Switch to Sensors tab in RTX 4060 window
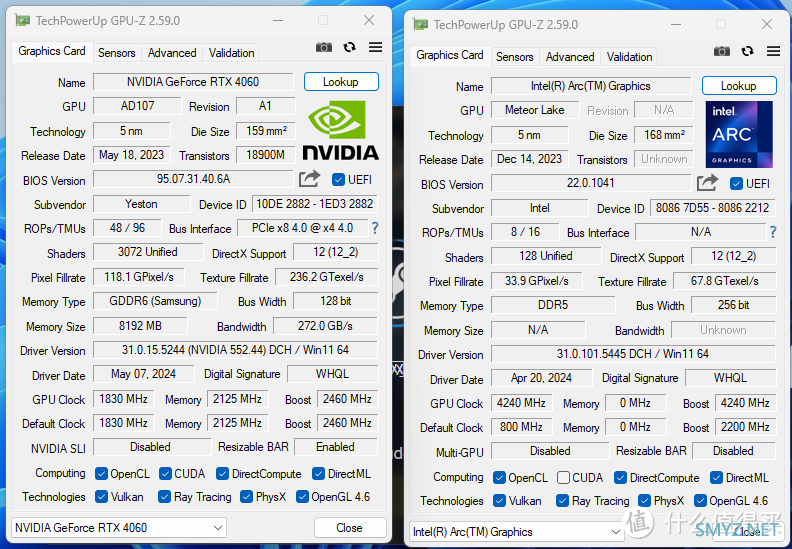 [117, 53]
